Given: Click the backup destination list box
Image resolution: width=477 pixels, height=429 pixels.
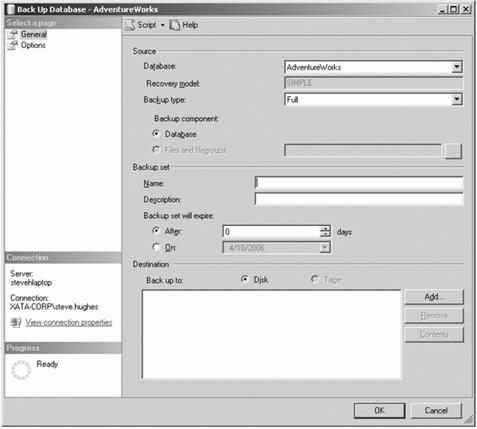Looking at the screenshot, I should click(272, 334).
